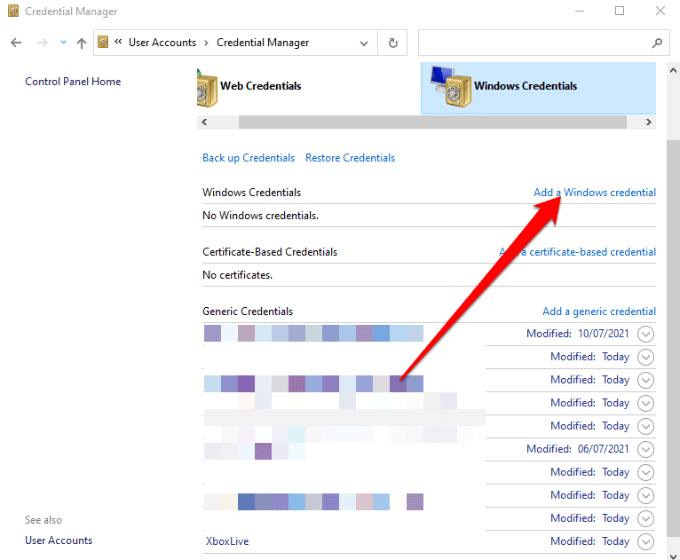
Task: Click the Up one level arrow
Action: tap(81, 43)
